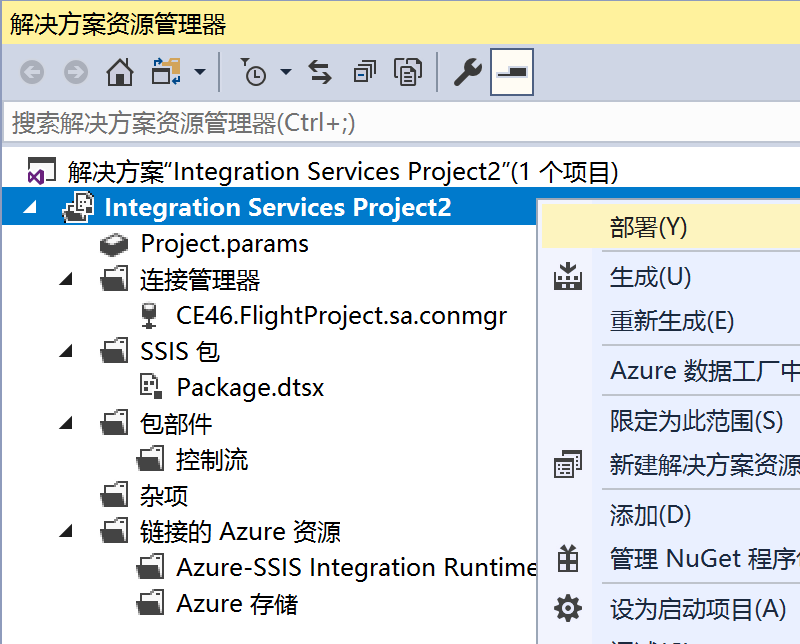Toggle the preview selected items button
The image size is (800, 644).
click(x=512, y=72)
